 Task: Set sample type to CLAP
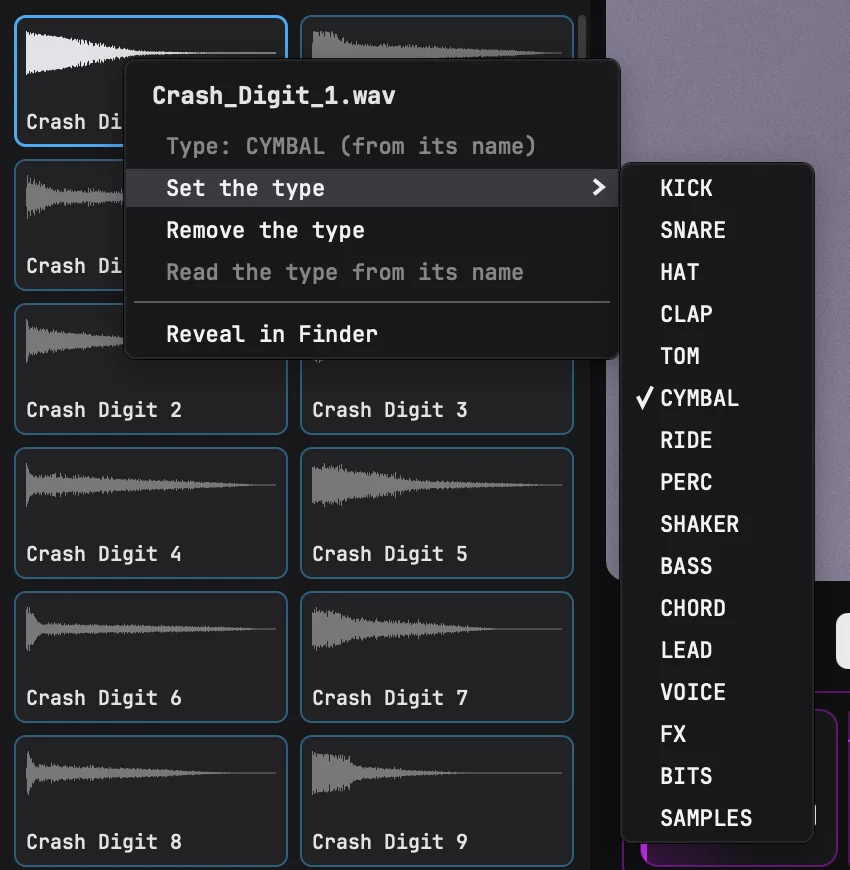717,314
